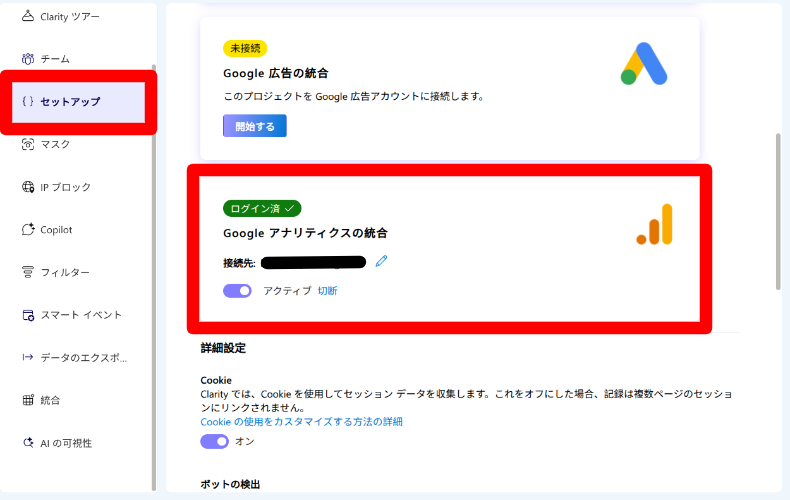Click the スマート イベント icon

(x=28, y=315)
